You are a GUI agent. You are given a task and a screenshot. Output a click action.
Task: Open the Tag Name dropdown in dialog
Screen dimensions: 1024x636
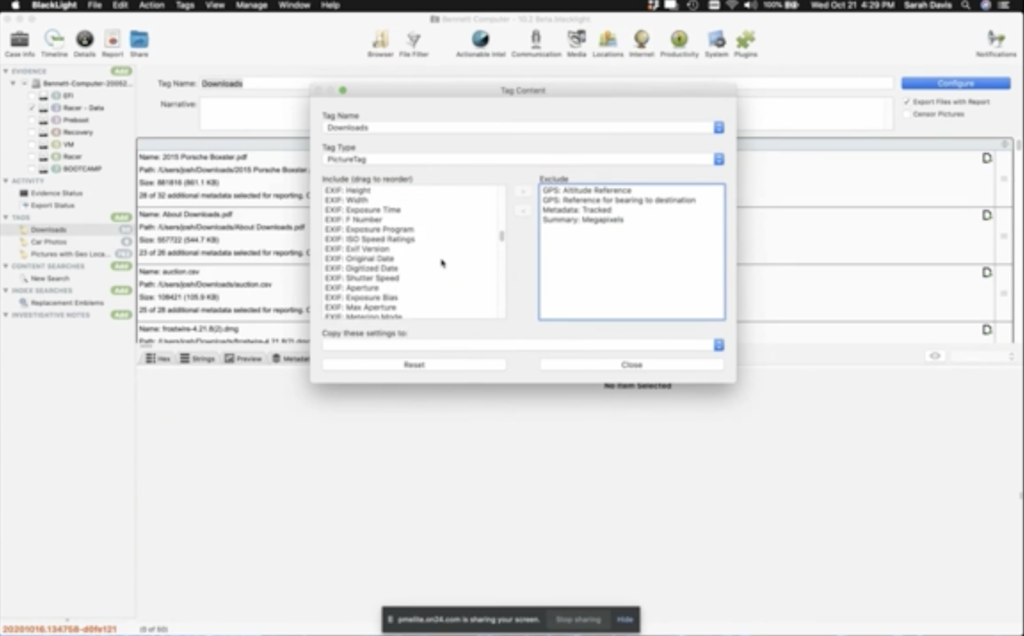pyautogui.click(x=718, y=127)
